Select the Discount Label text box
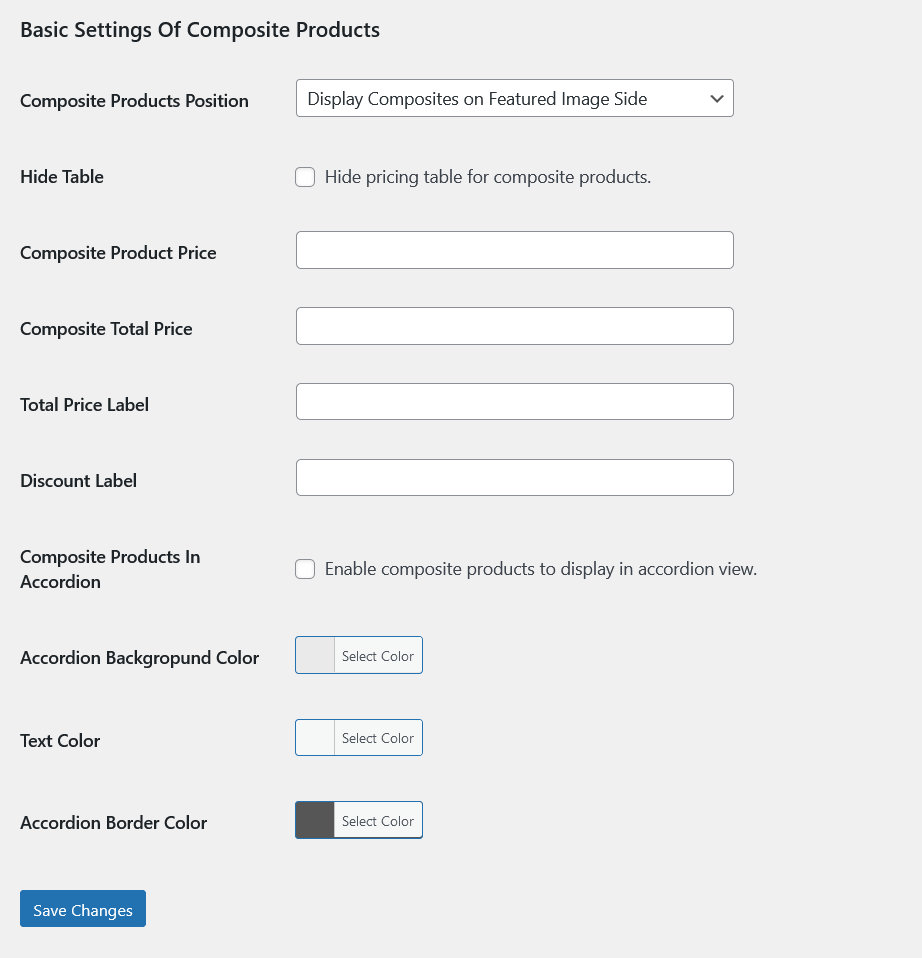Viewport: 922px width, 958px height. coord(514,478)
